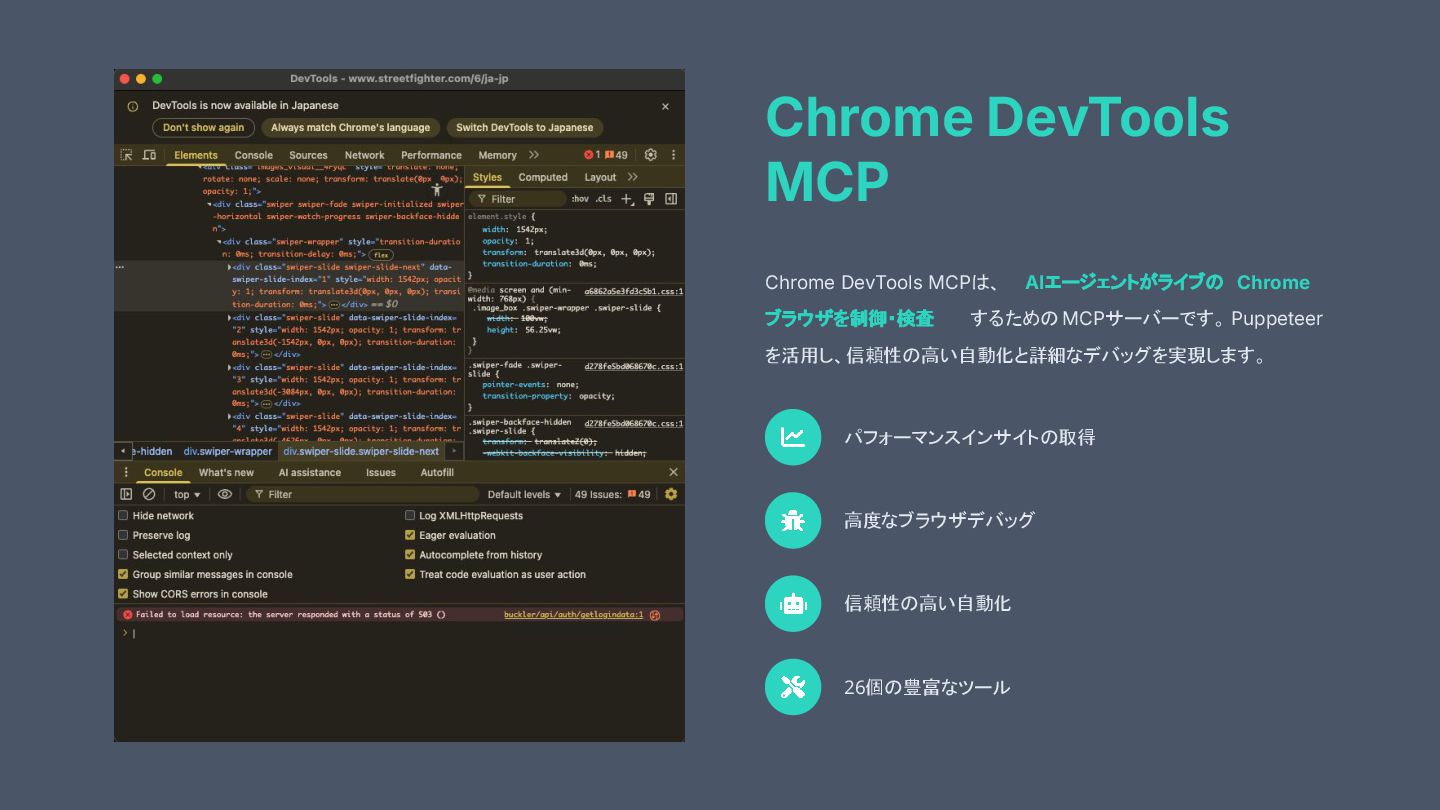
Task: Toggle the .cls classes button
Action: click(x=603, y=199)
